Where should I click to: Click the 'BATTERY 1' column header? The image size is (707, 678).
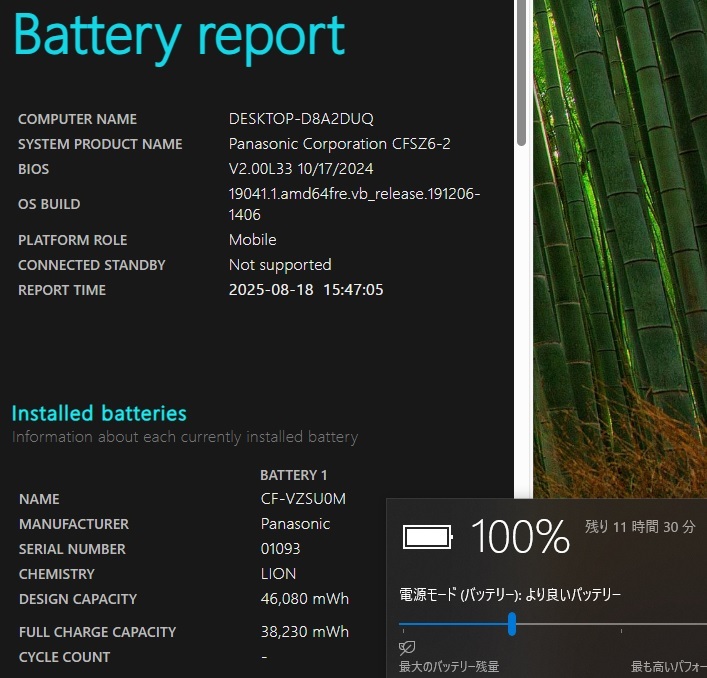click(x=294, y=475)
